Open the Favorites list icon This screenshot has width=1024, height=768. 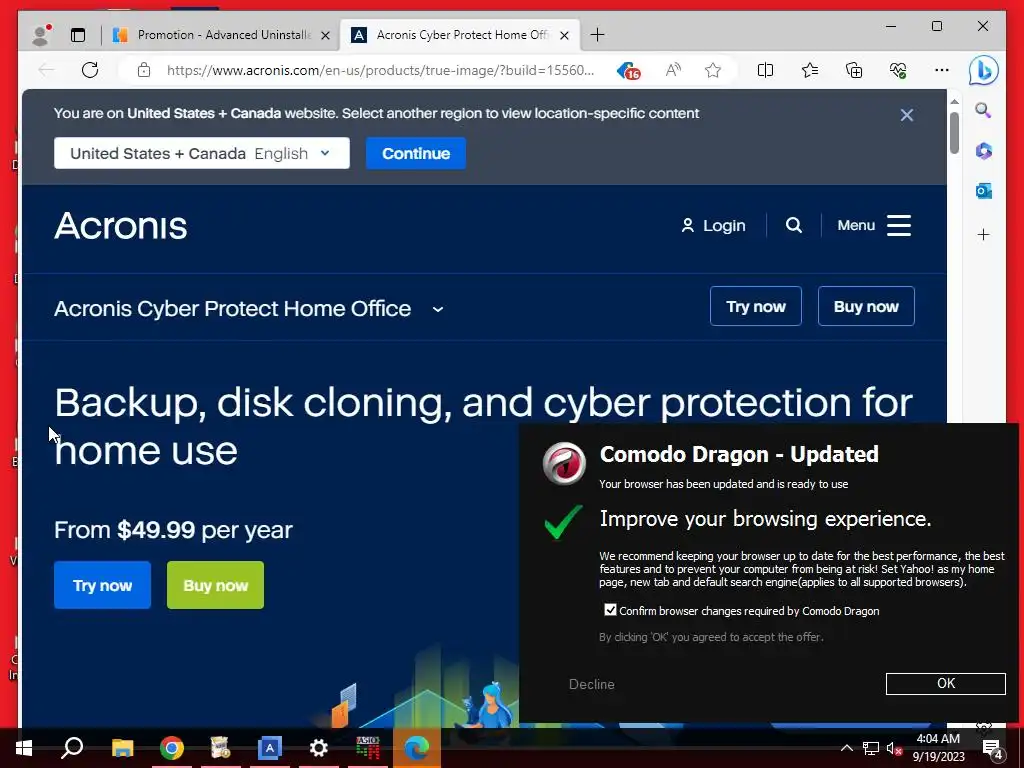point(810,70)
